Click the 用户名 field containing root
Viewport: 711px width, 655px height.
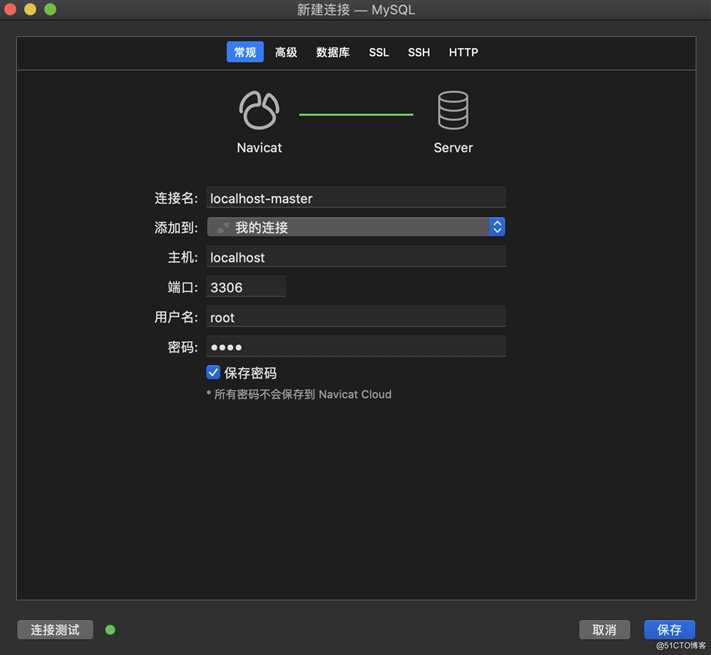pyautogui.click(x=356, y=317)
